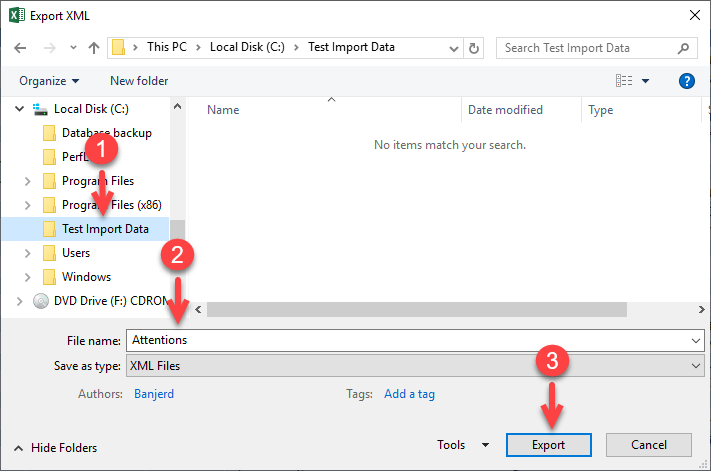Expand the DVD Drive (F:) node

(x=19, y=301)
